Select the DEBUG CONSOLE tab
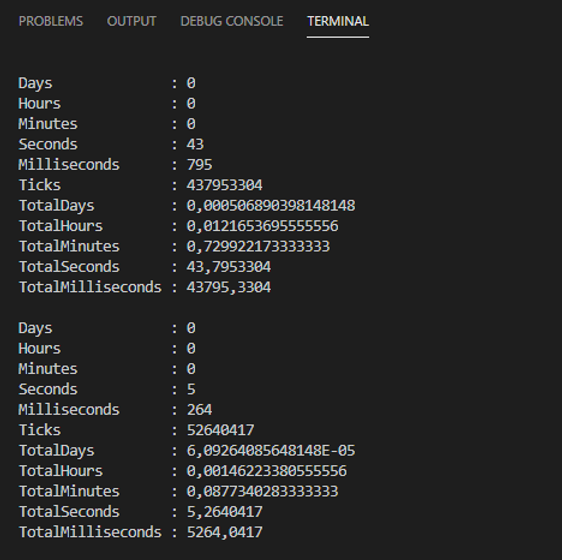 click(x=232, y=21)
